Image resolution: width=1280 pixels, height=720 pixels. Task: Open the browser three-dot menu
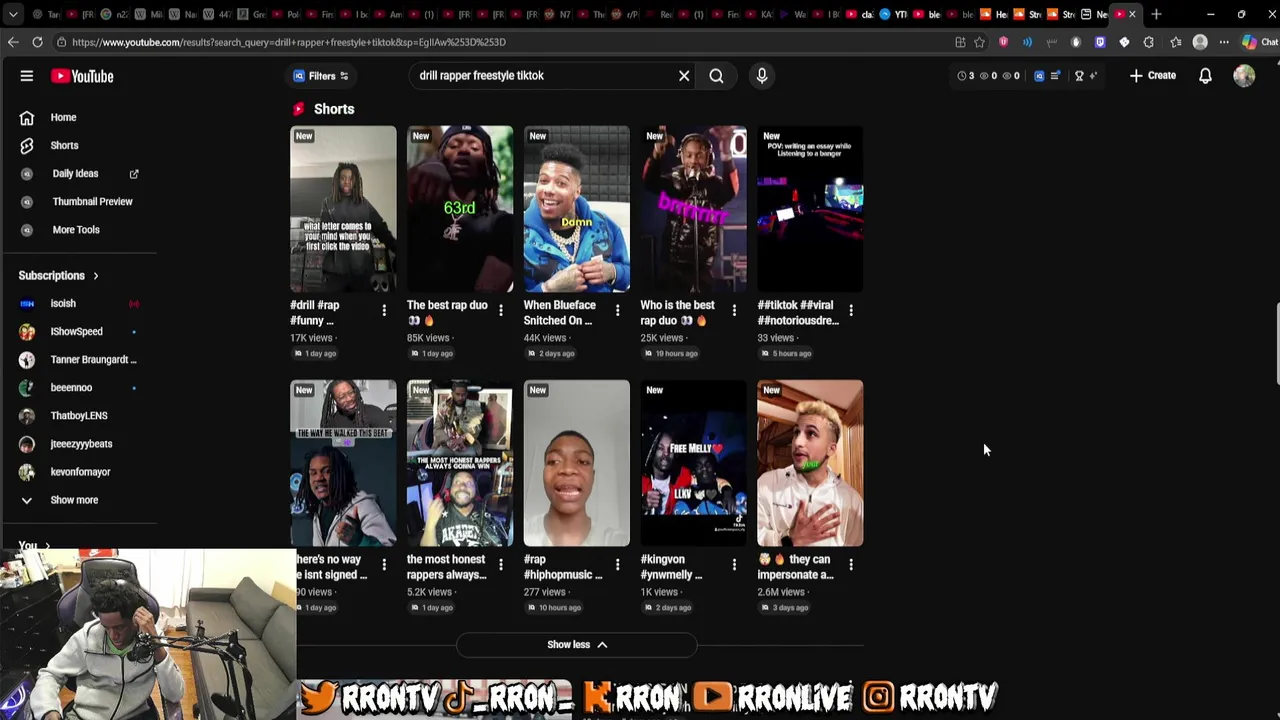coord(1224,42)
